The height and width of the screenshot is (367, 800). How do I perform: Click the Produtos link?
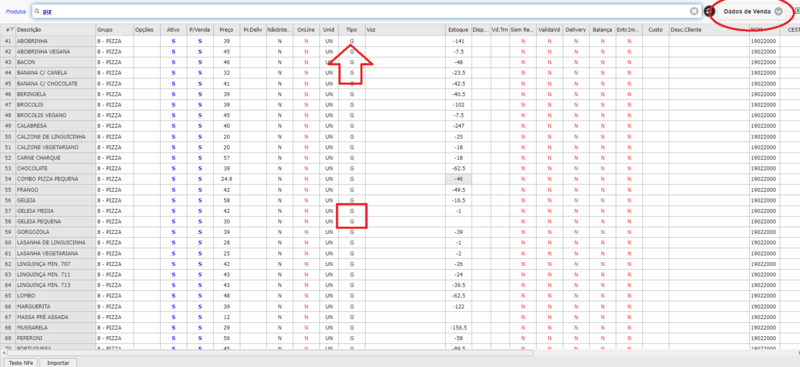point(16,11)
